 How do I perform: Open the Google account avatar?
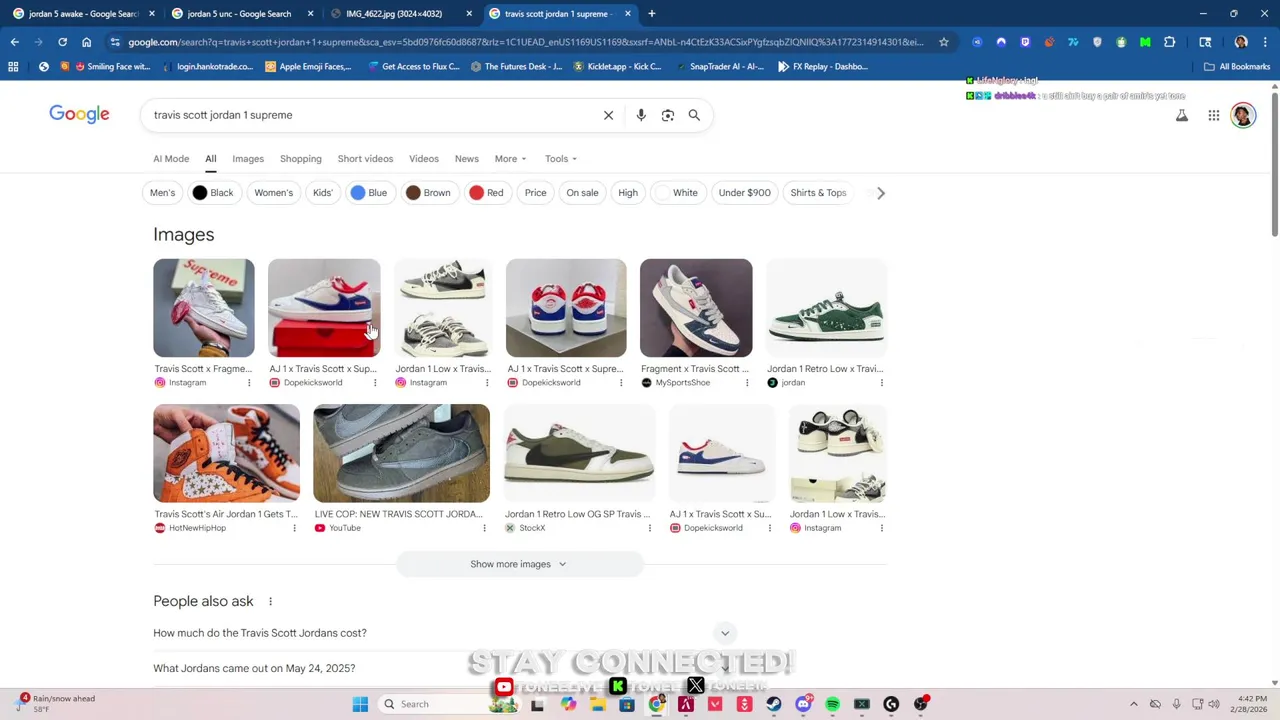point(1243,115)
